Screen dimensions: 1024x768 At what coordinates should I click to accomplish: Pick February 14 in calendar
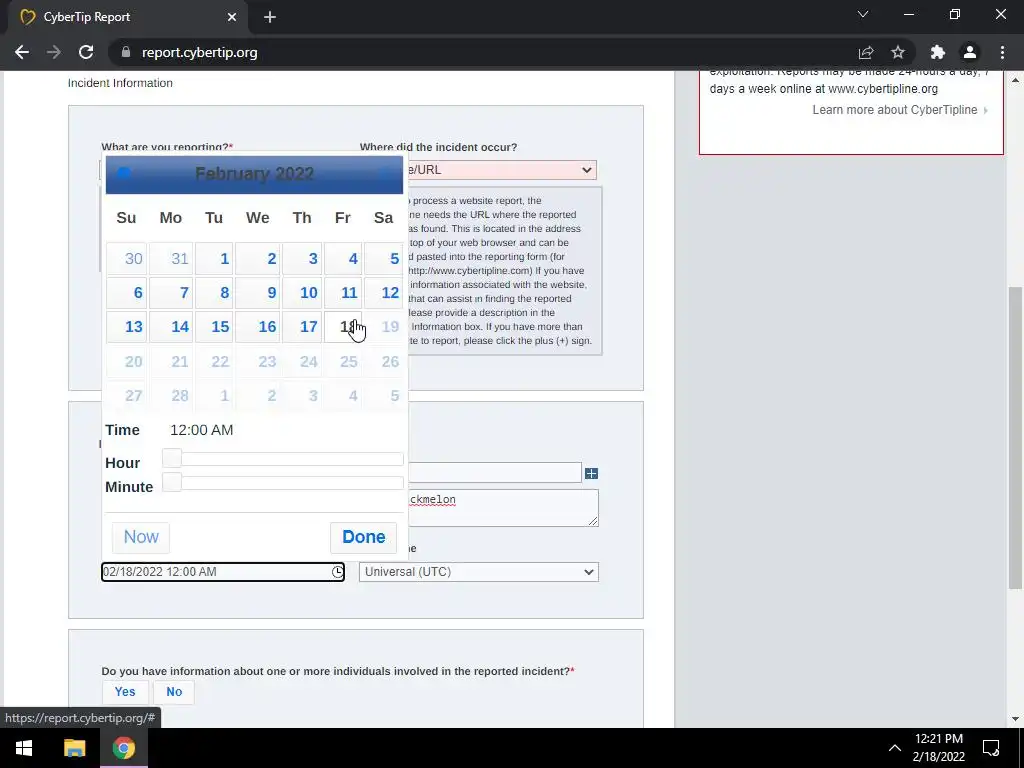pyautogui.click(x=170, y=327)
